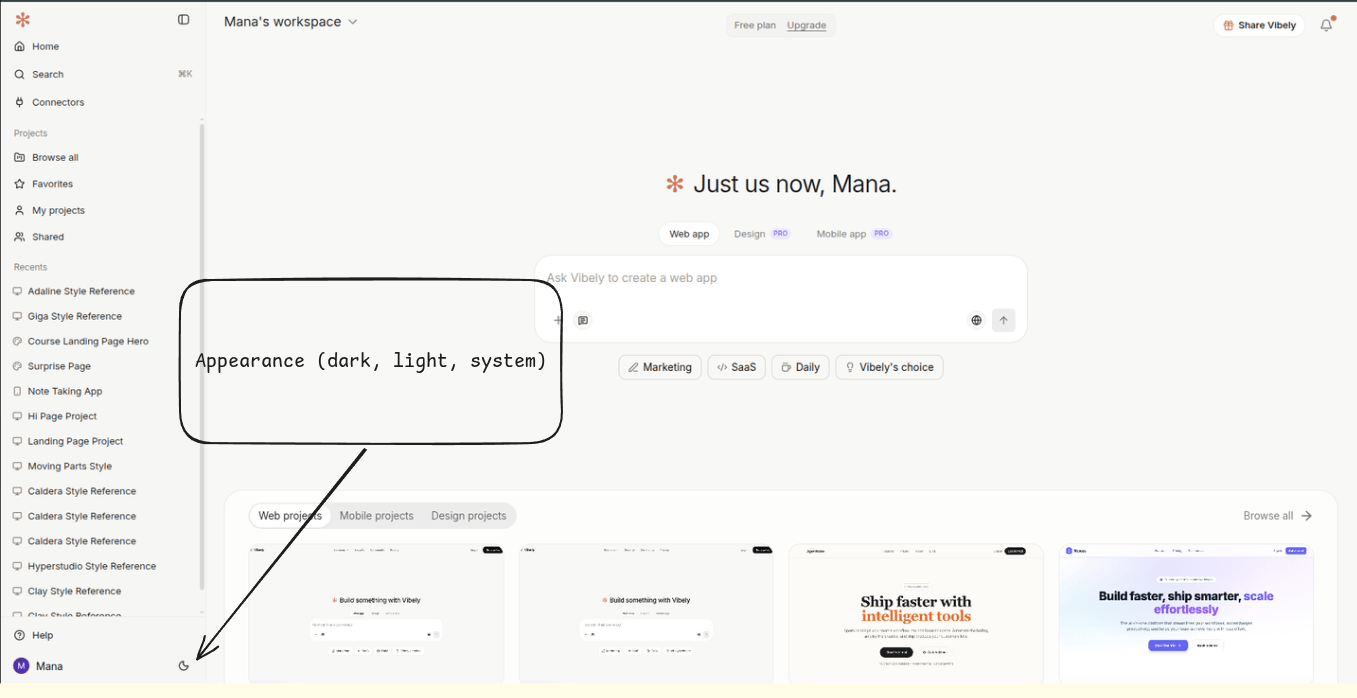The height and width of the screenshot is (698, 1357).
Task: Open the Connectors page
Action: tap(58, 103)
